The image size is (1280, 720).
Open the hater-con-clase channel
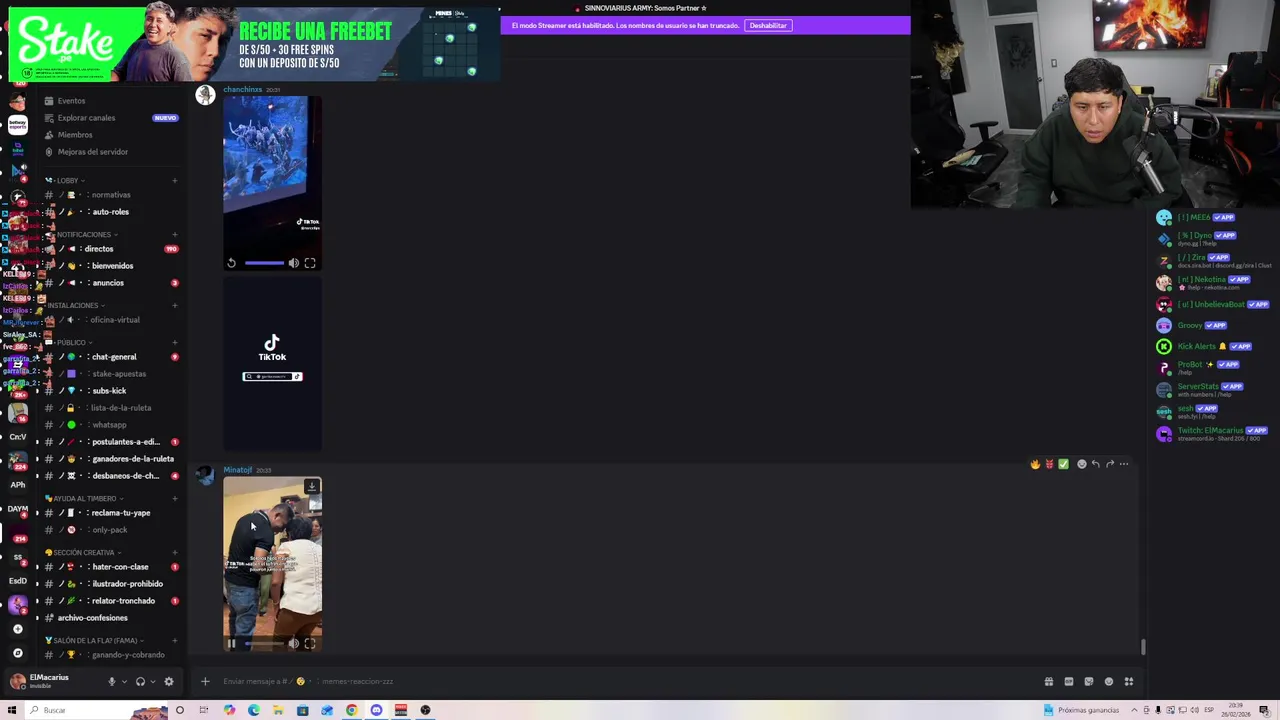click(x=120, y=567)
